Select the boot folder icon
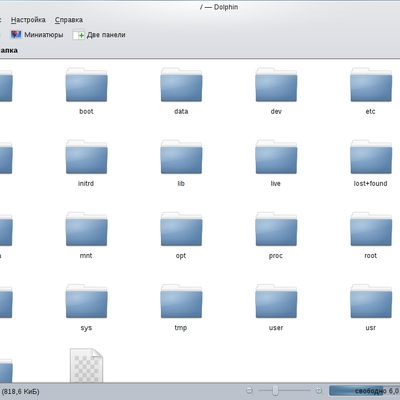The width and height of the screenshot is (400, 400). tap(86, 85)
